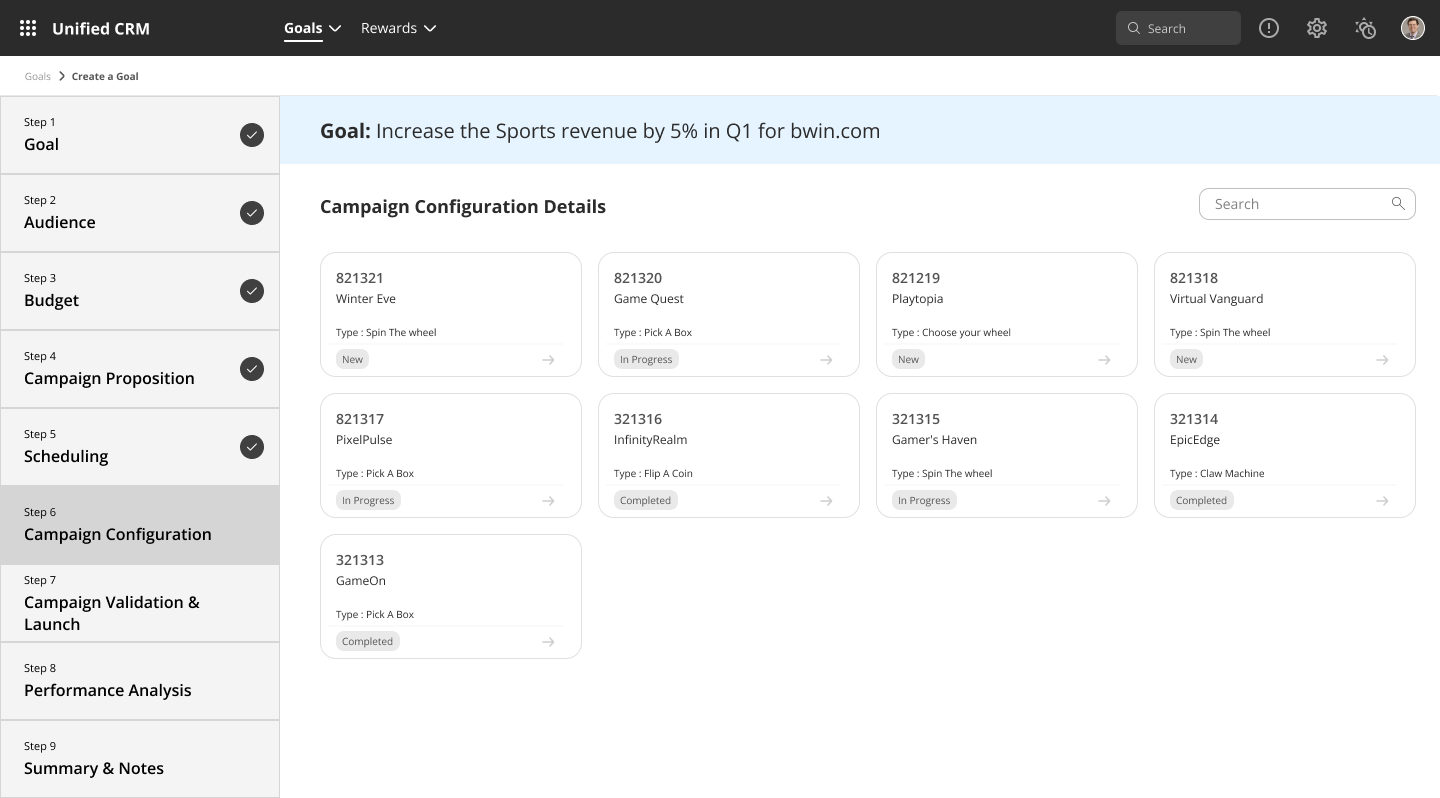
Task: Click the magnifier icon in campaign search
Action: 1398,204
